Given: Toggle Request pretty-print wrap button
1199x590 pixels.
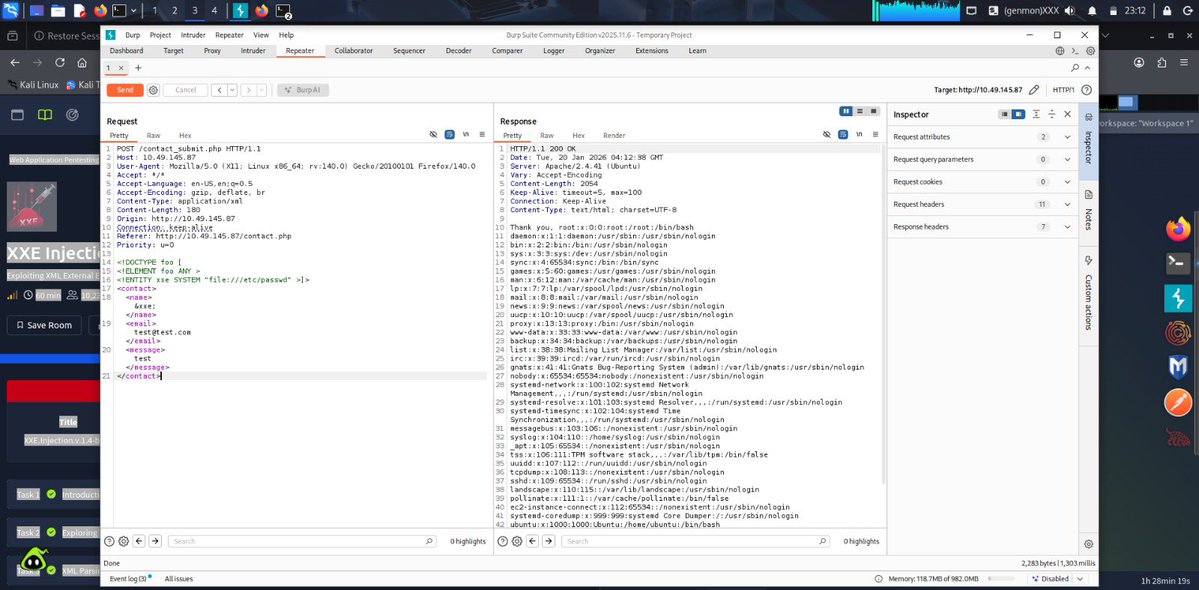Looking at the screenshot, I should [450, 135].
